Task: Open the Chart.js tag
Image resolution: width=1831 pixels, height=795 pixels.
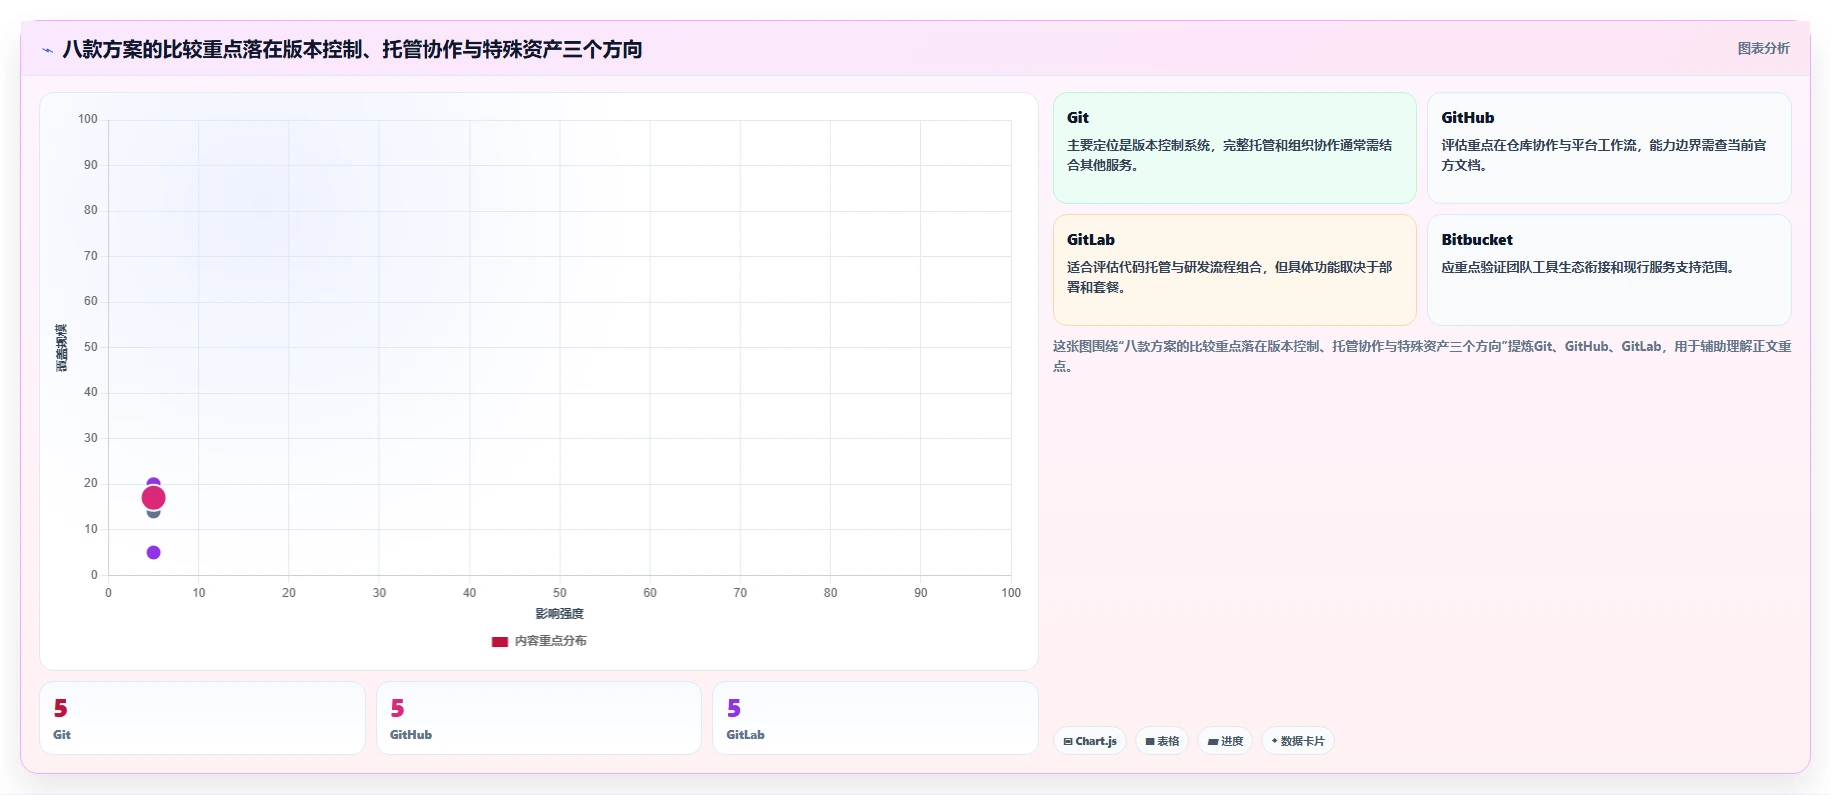Action: (1090, 741)
